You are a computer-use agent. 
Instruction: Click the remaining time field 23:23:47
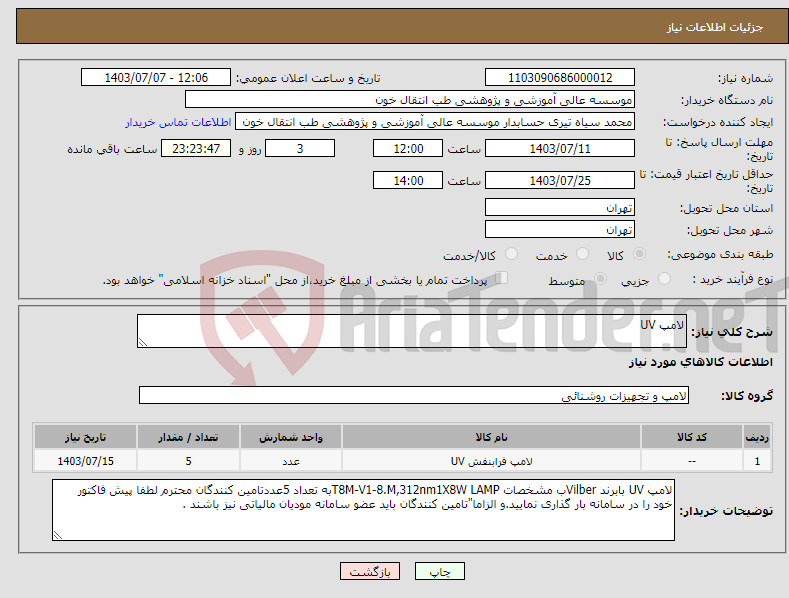(x=196, y=148)
